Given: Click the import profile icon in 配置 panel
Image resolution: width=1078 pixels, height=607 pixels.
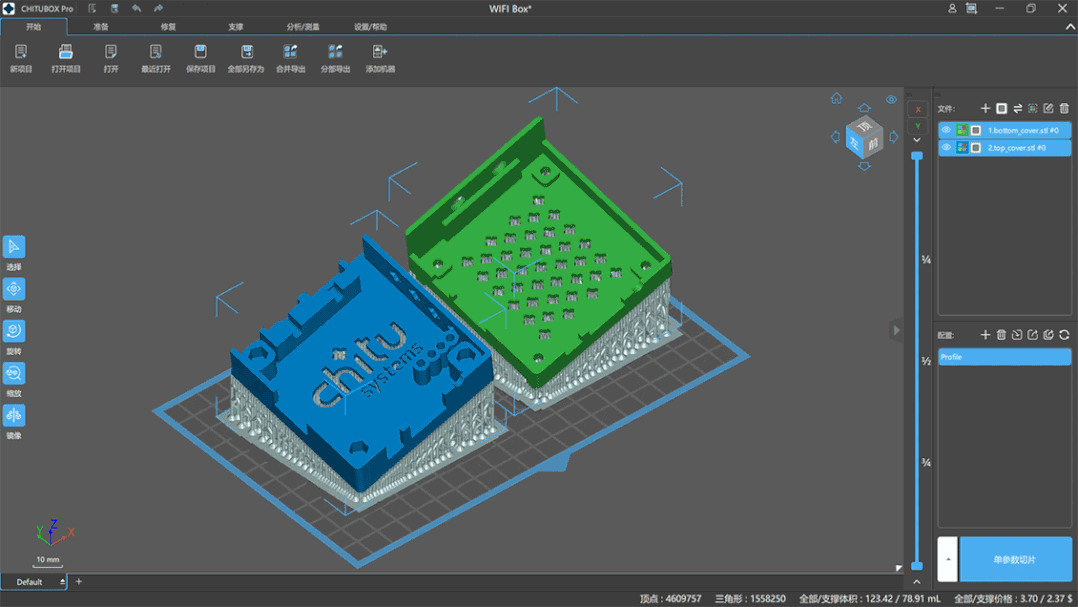Looking at the screenshot, I should (1017, 335).
